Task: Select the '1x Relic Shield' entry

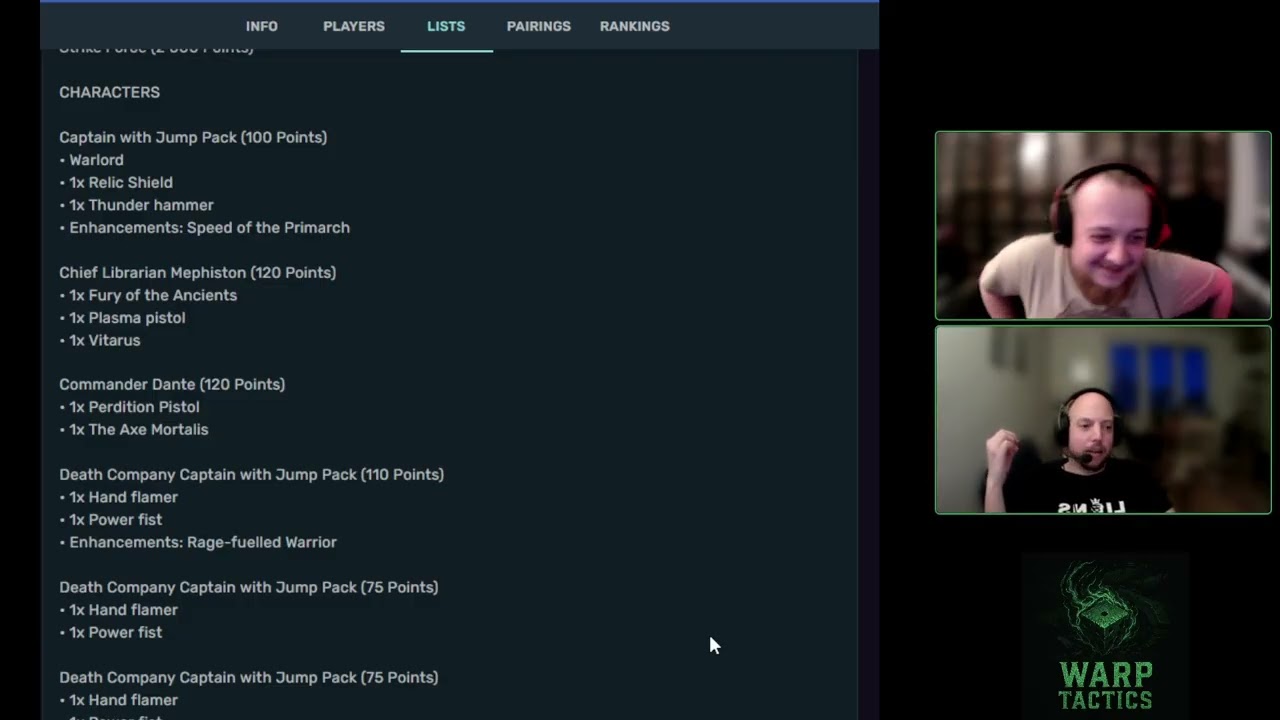Action: pos(116,182)
